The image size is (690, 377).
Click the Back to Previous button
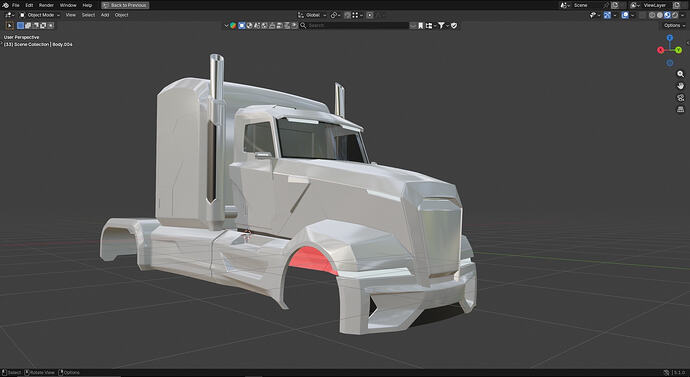[x=125, y=5]
